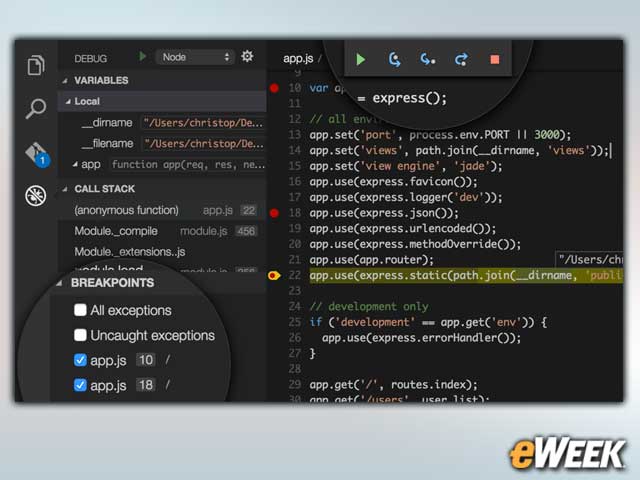Click highlighted line app.use(express.static
640x480 pixels.
click(x=466, y=276)
